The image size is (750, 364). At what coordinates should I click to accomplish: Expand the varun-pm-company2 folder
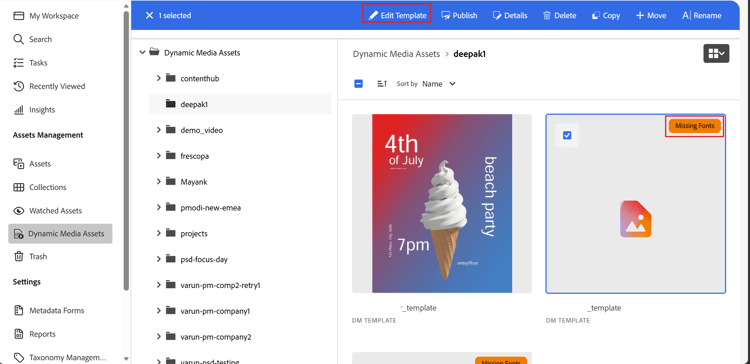[x=159, y=336]
